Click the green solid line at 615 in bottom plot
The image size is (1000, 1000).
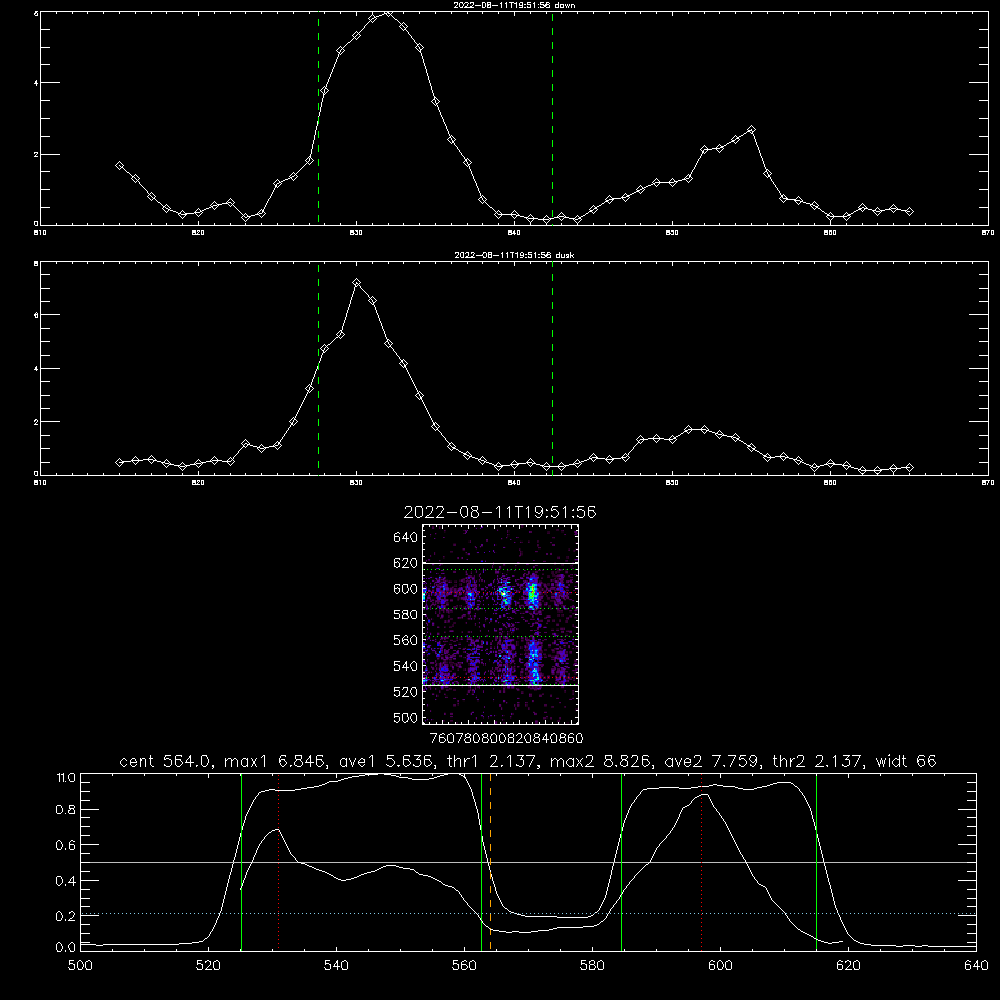[x=816, y=862]
